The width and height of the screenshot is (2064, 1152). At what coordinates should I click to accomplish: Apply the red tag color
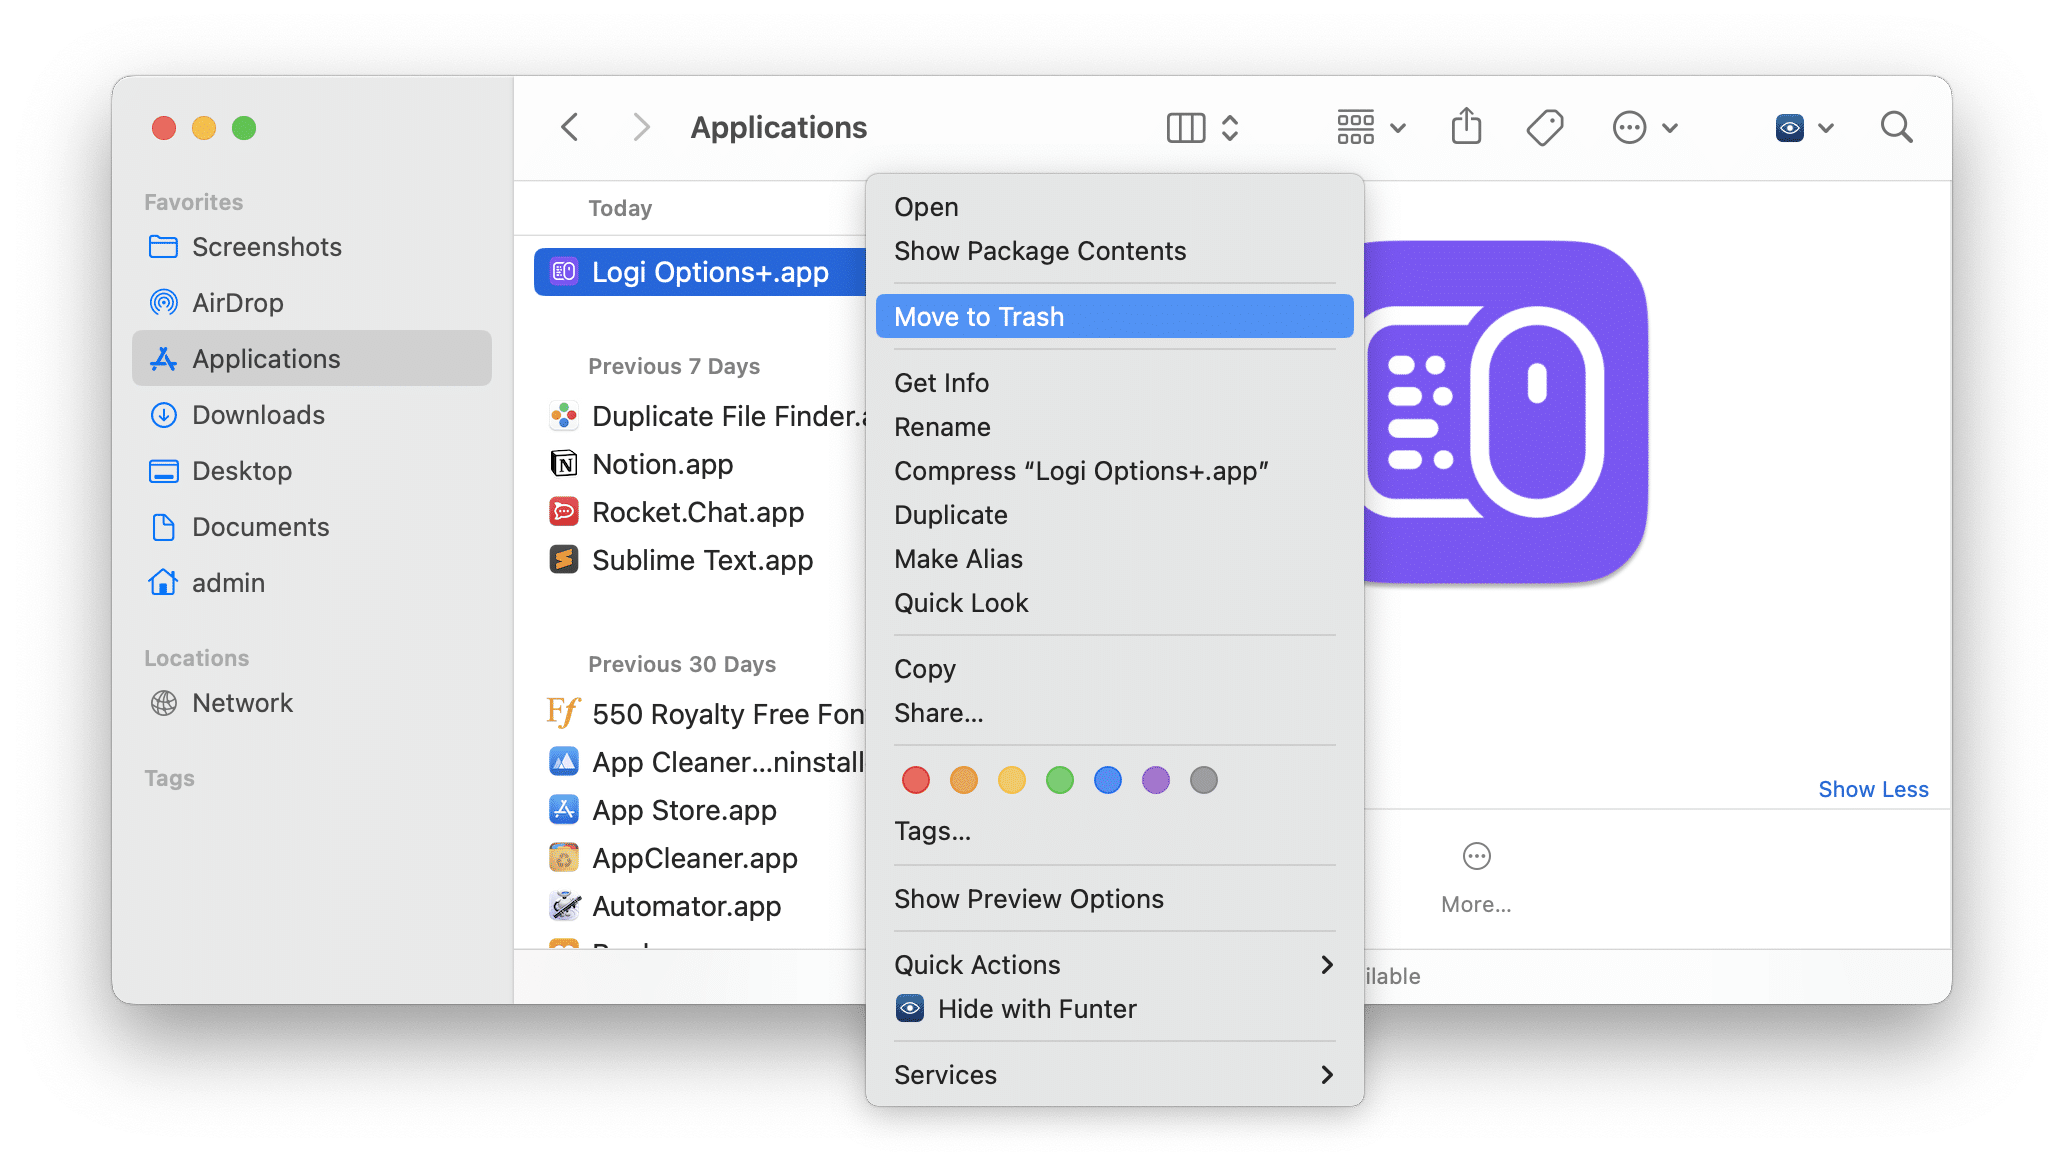point(916,780)
